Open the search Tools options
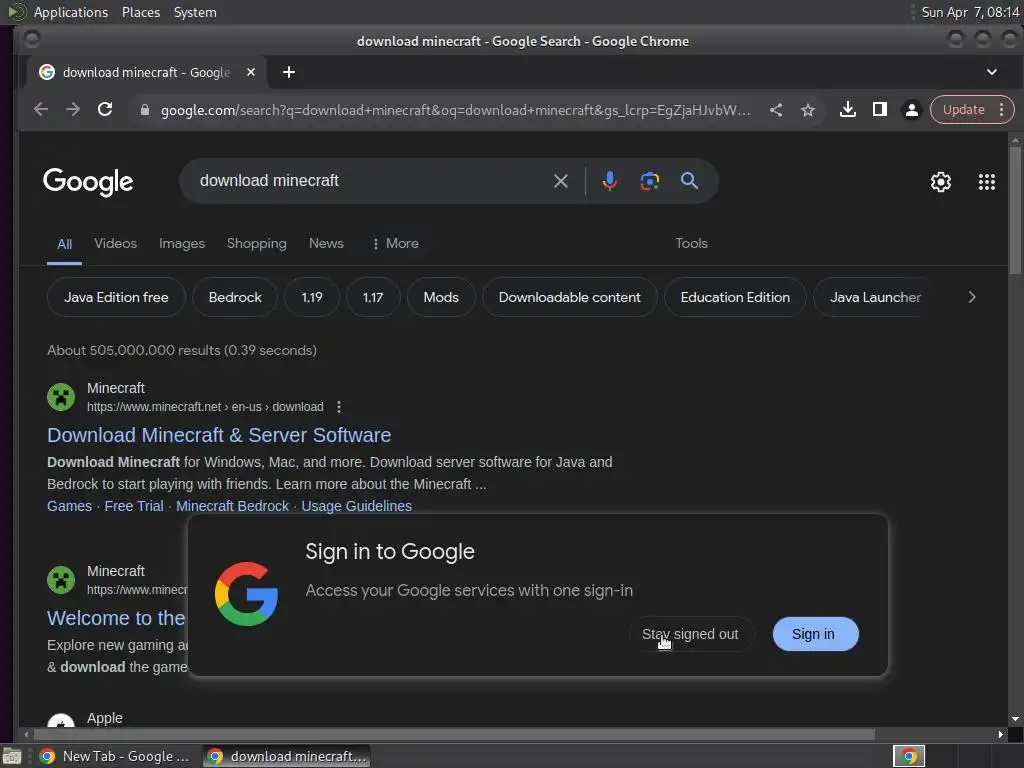Viewport: 1024px width, 768px height. [691, 243]
